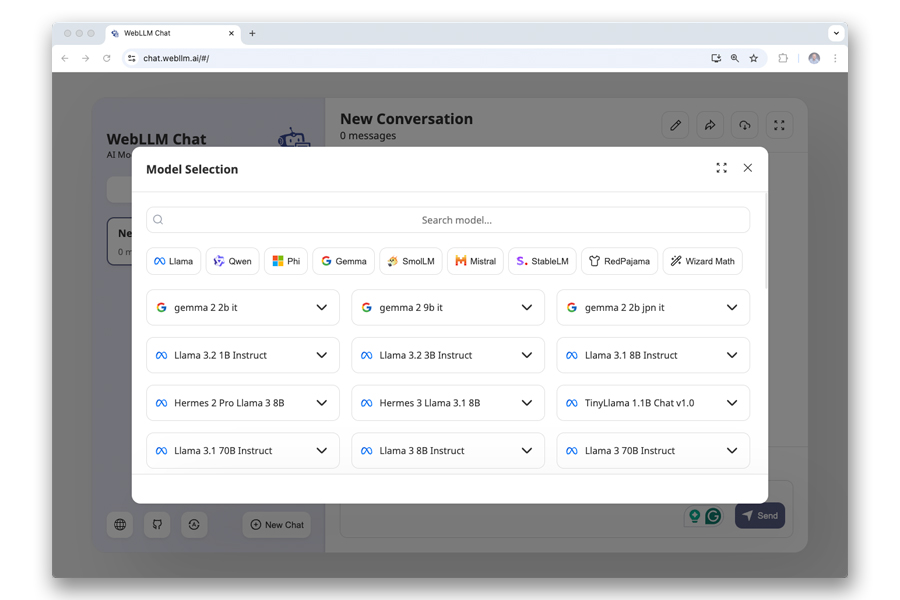Toggle the Qwen model filter
This screenshot has width=900, height=600.
click(x=232, y=261)
